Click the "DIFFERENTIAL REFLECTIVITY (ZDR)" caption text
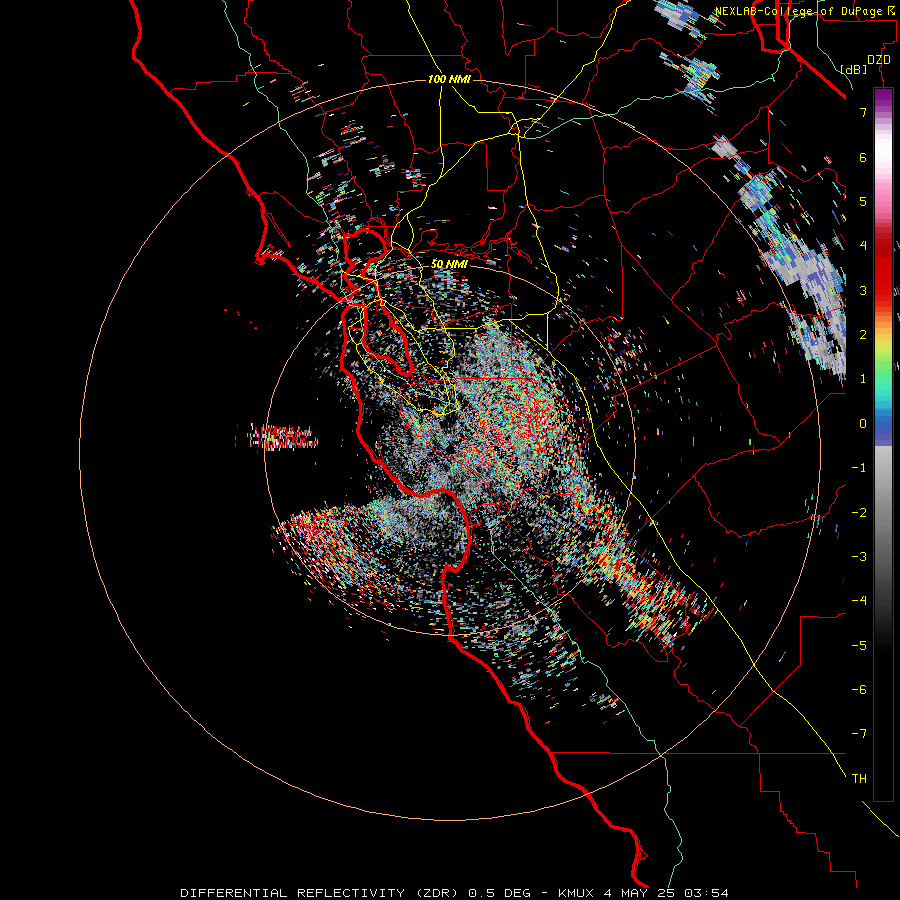 click(319, 893)
